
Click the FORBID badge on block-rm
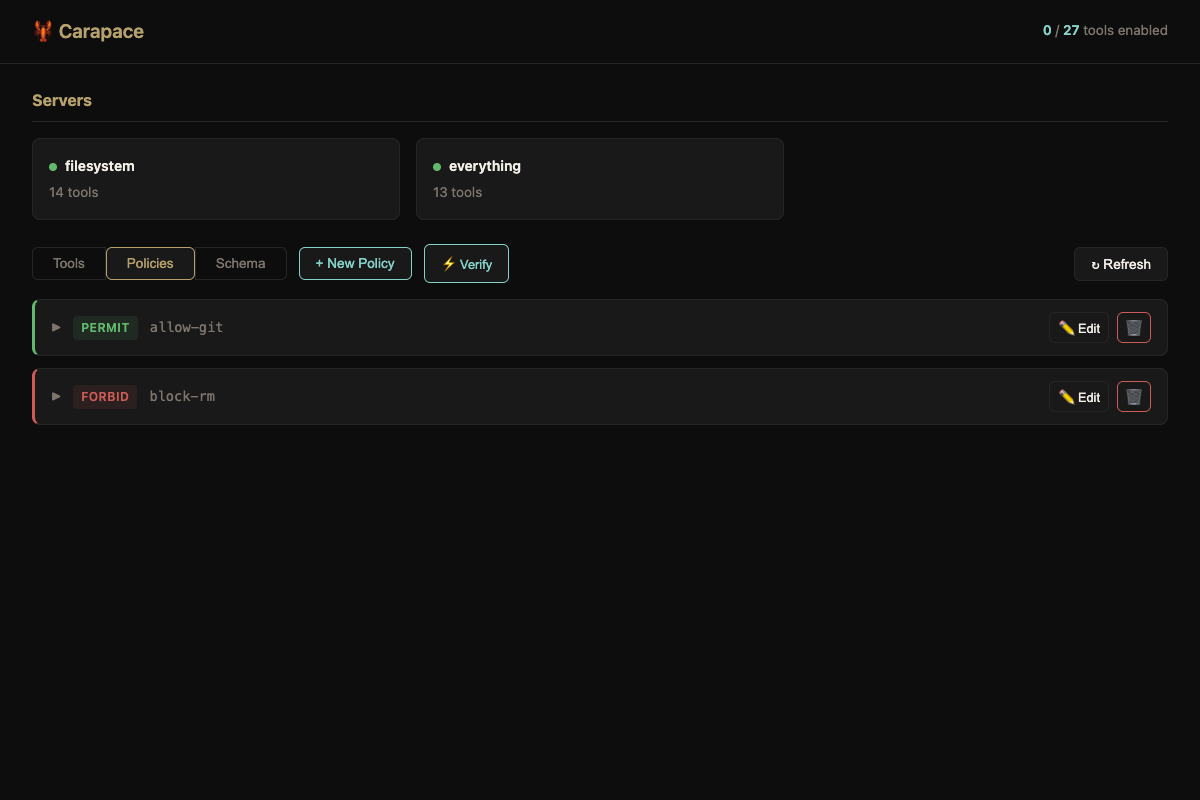click(105, 396)
